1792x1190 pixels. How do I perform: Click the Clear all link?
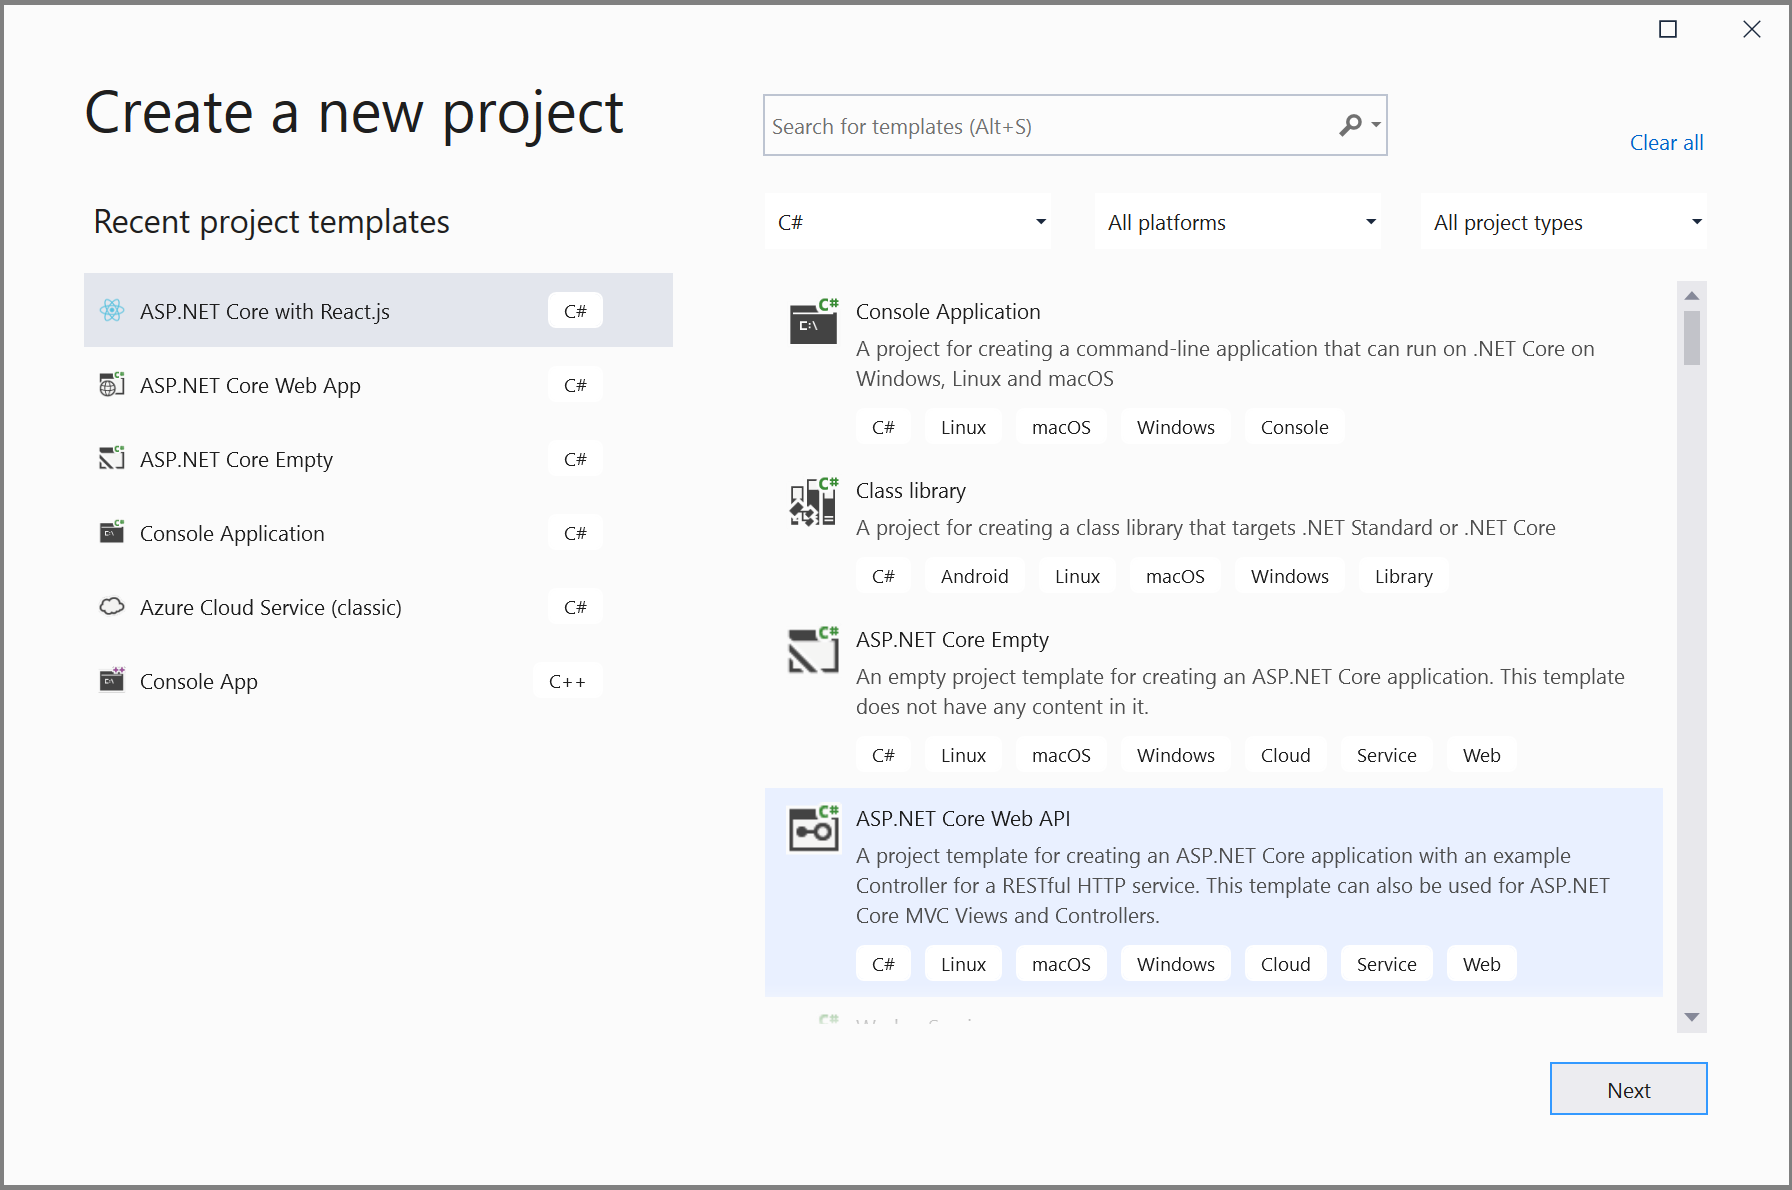pyautogui.click(x=1666, y=143)
